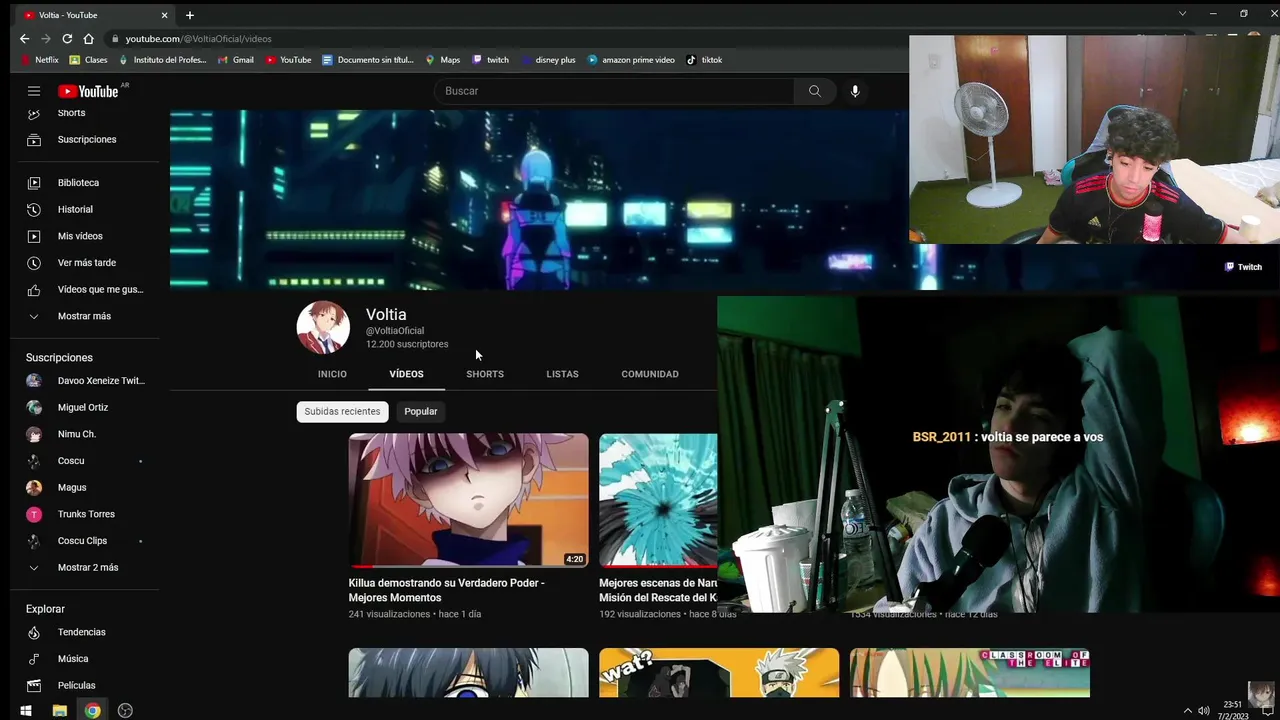Click the 12.200 suscriptores text
This screenshot has width=1280, height=720.
coord(407,344)
